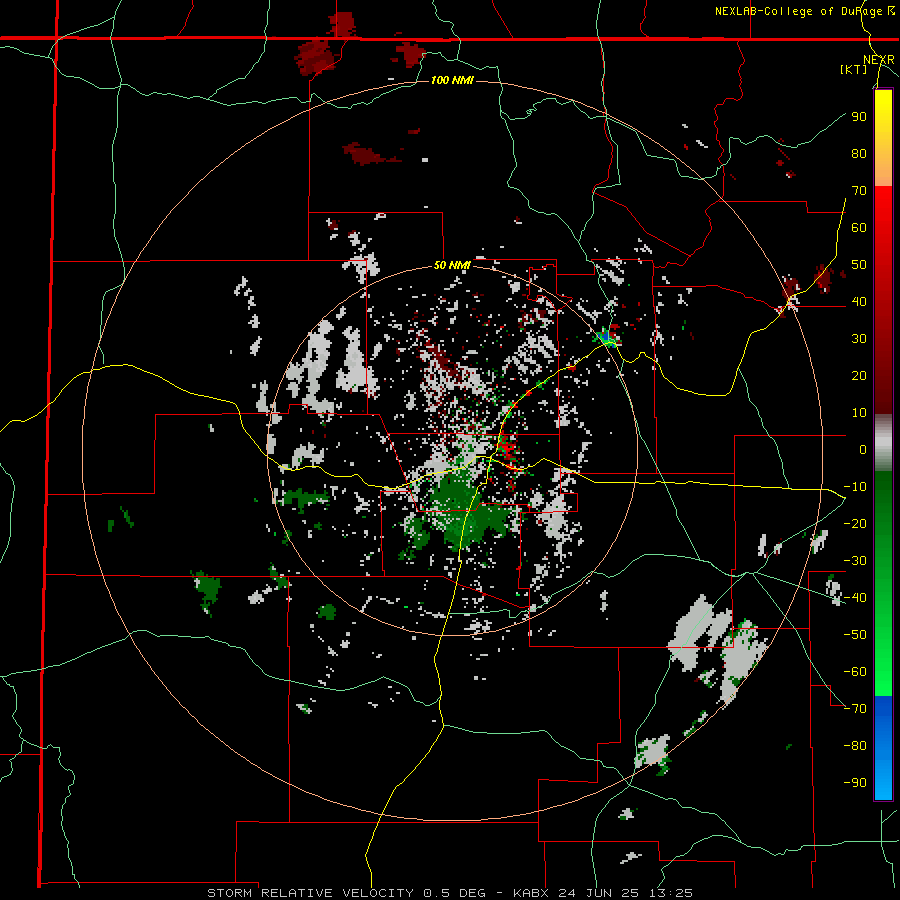900x900 pixels.
Task: Click the -70 value on velocity scale
Action: click(855, 708)
